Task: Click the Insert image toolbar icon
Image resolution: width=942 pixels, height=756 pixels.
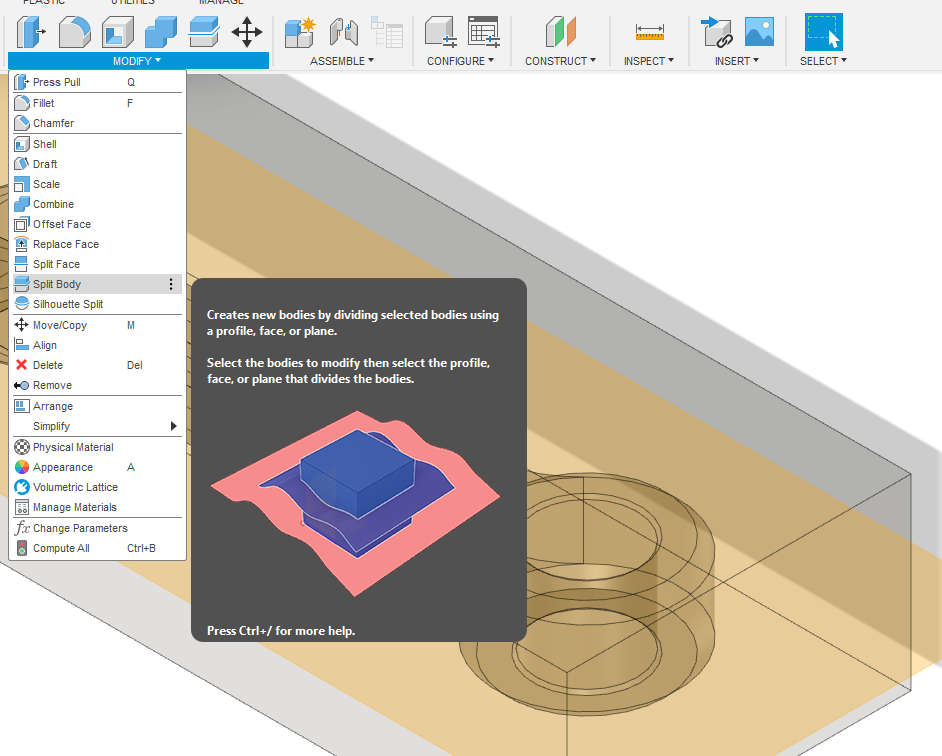Action: (x=759, y=32)
